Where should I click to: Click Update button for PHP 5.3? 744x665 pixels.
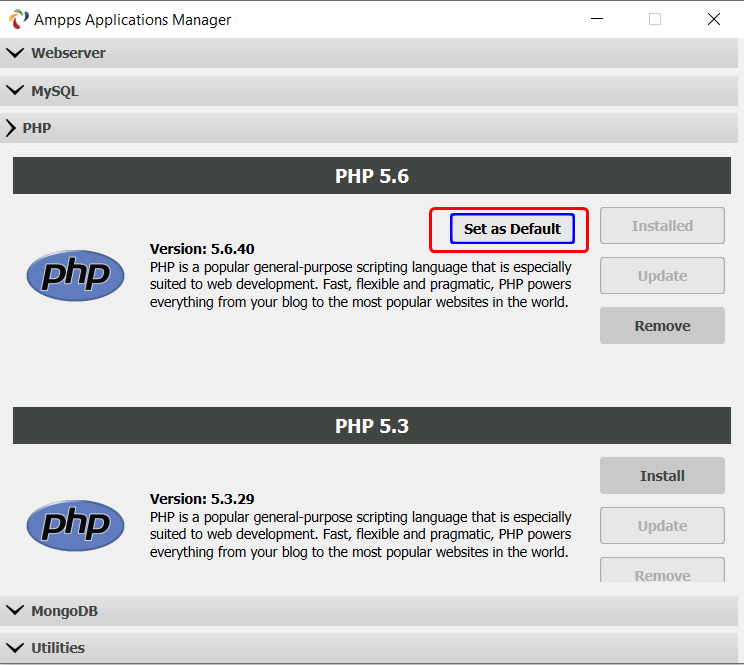[662, 526]
